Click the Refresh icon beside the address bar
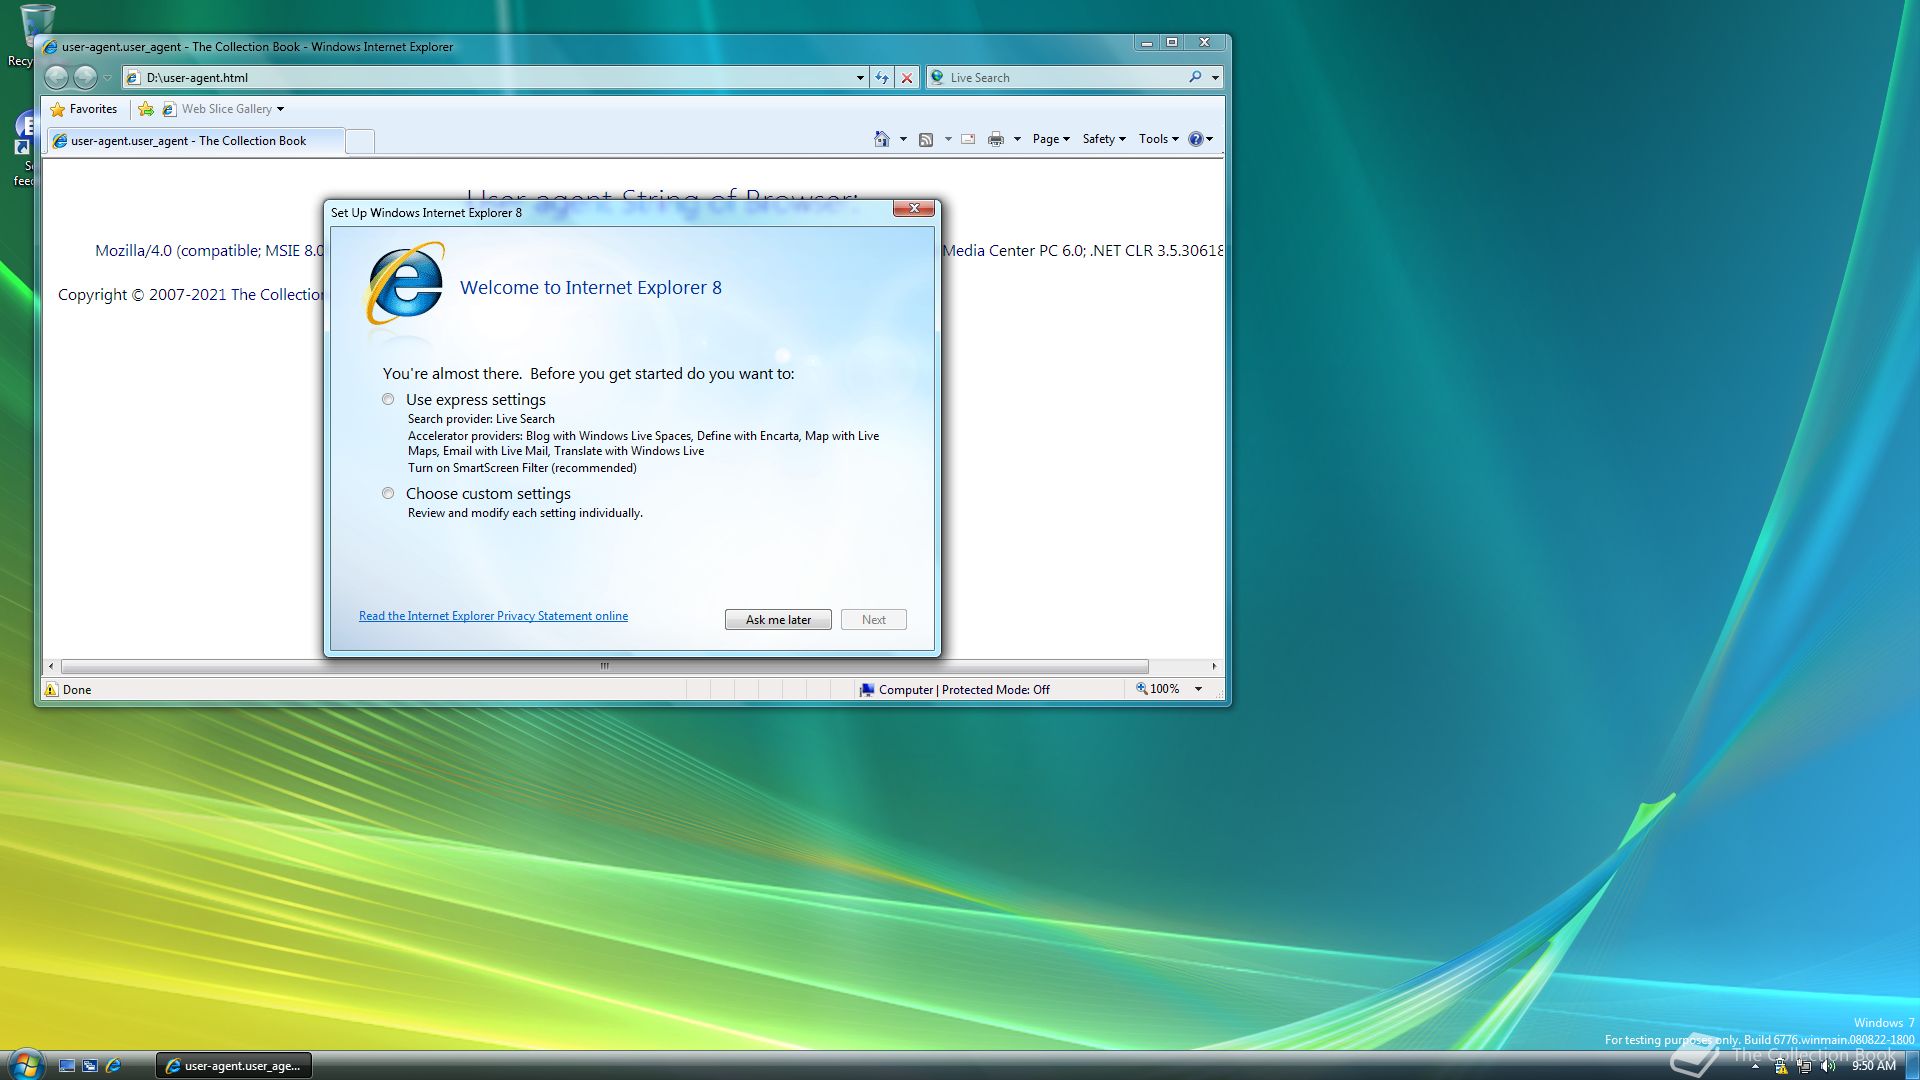The height and width of the screenshot is (1080, 1920). pos(882,78)
